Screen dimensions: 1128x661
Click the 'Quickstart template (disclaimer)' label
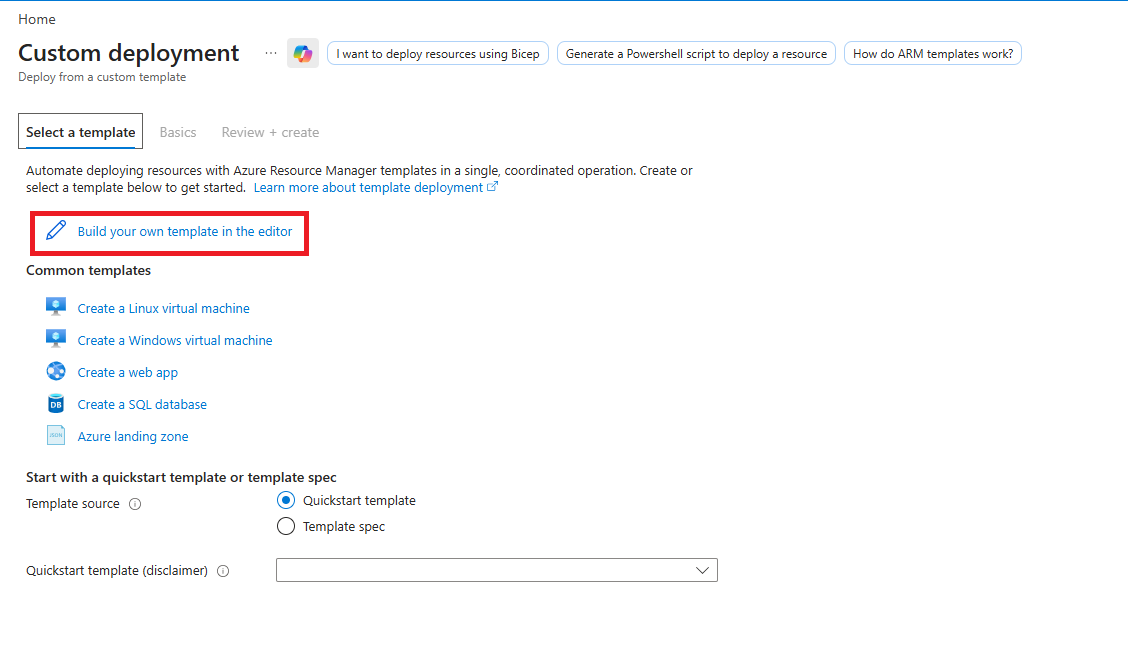(117, 570)
